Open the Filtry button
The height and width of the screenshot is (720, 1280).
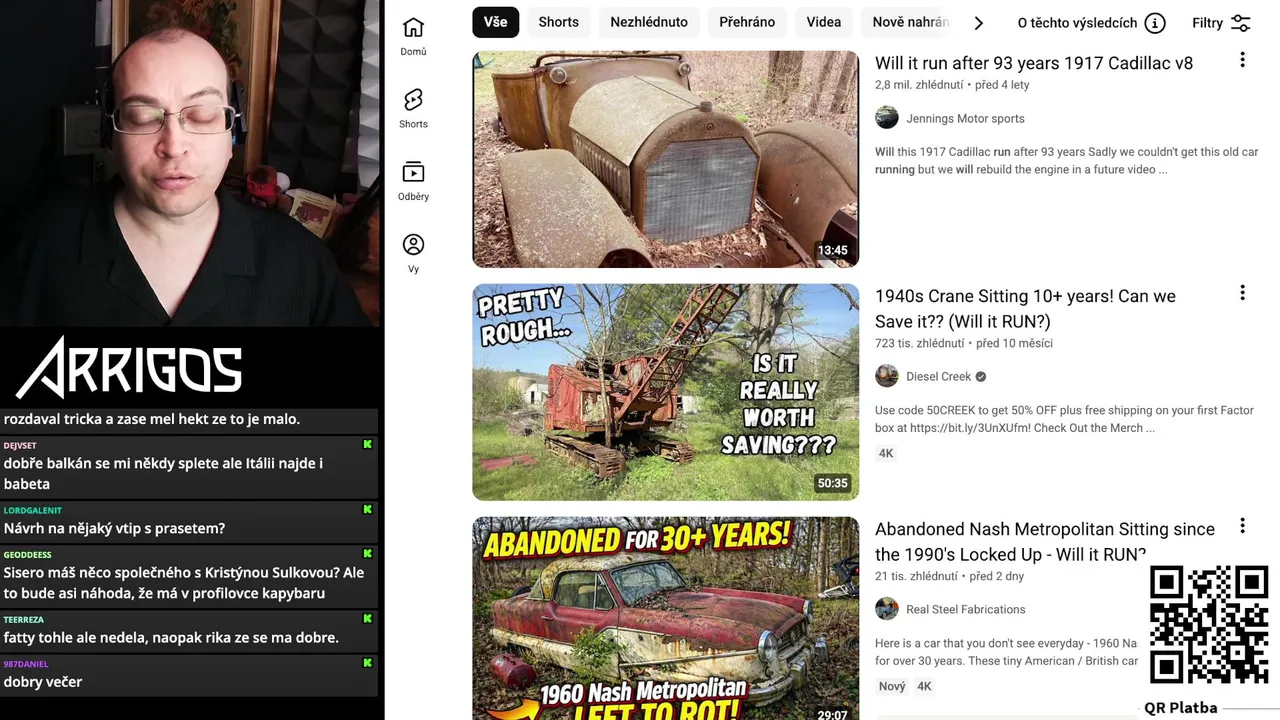(1221, 23)
